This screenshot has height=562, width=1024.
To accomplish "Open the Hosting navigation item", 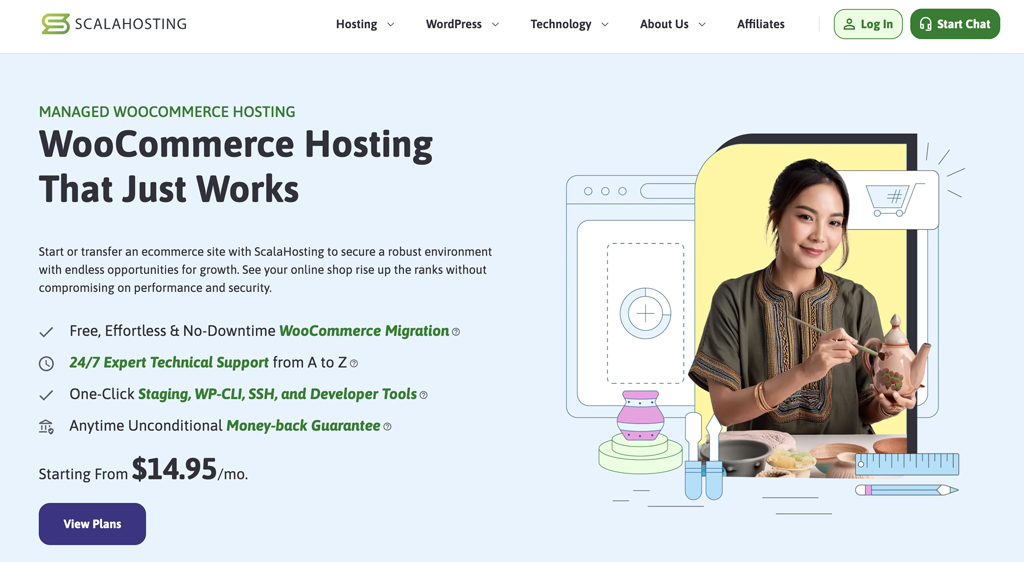I will pyautogui.click(x=357, y=24).
